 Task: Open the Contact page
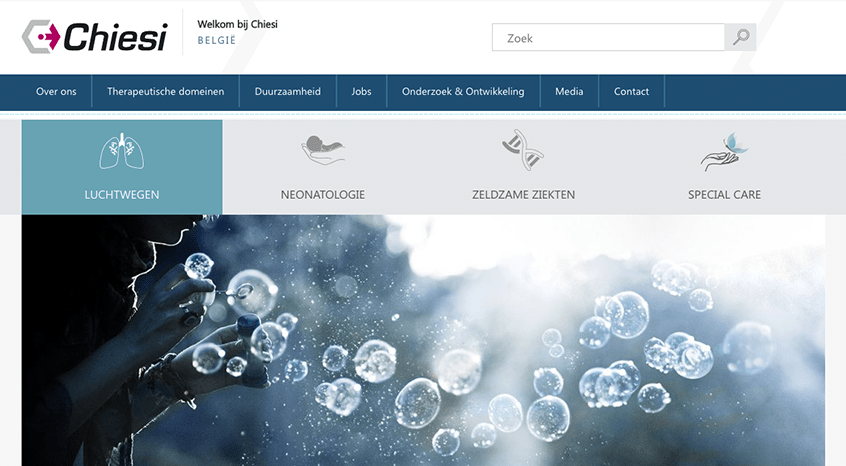coord(631,91)
